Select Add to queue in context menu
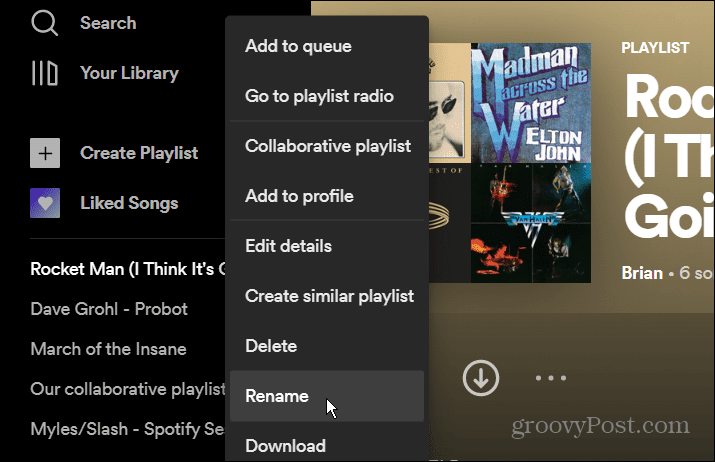Screen dimensions: 715x462 [298, 46]
